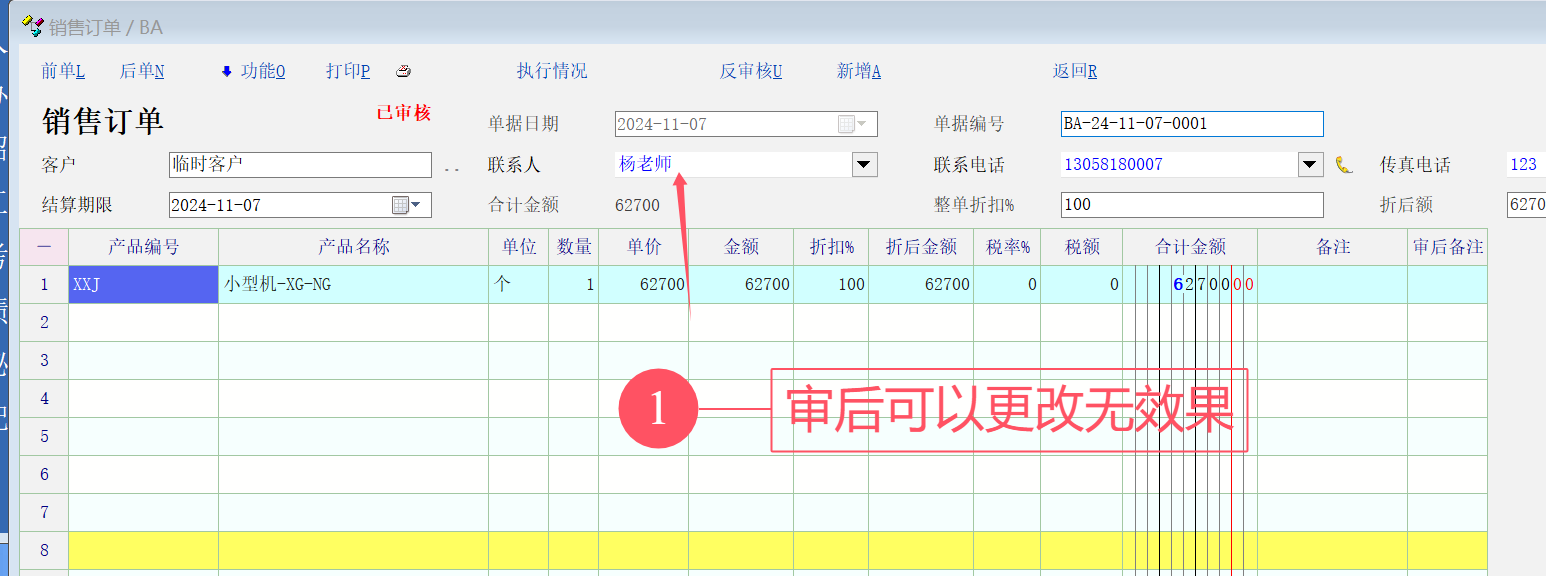Click the two-dot customer lookup button

click(451, 167)
